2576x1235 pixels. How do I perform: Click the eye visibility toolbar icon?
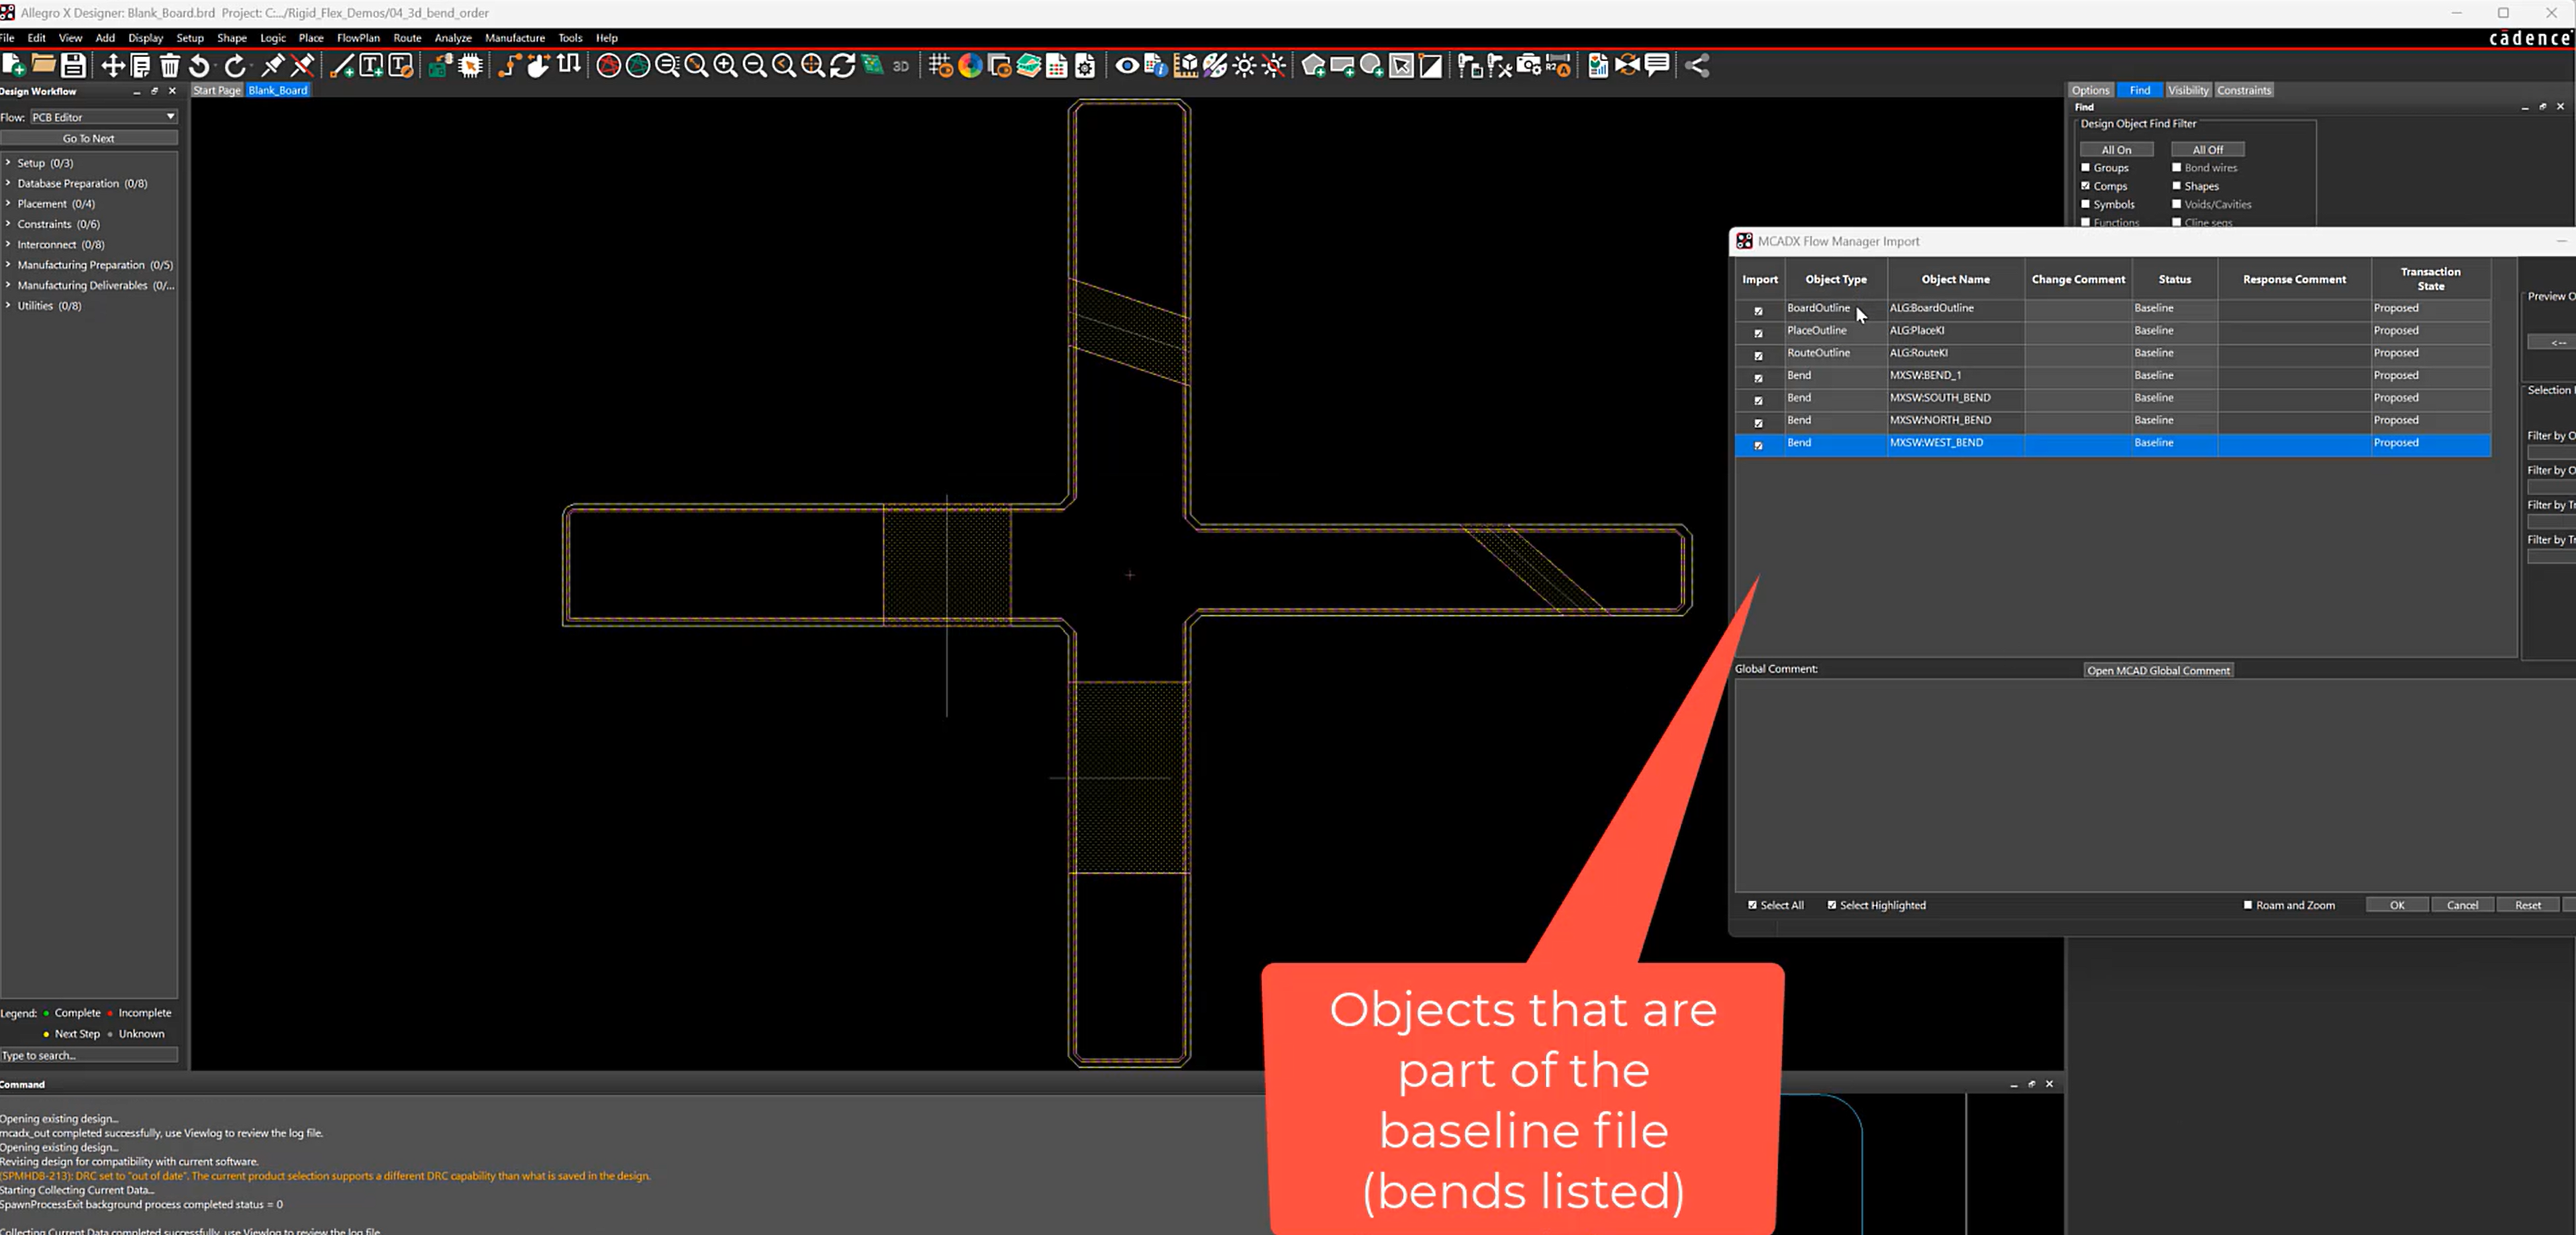coord(1127,66)
